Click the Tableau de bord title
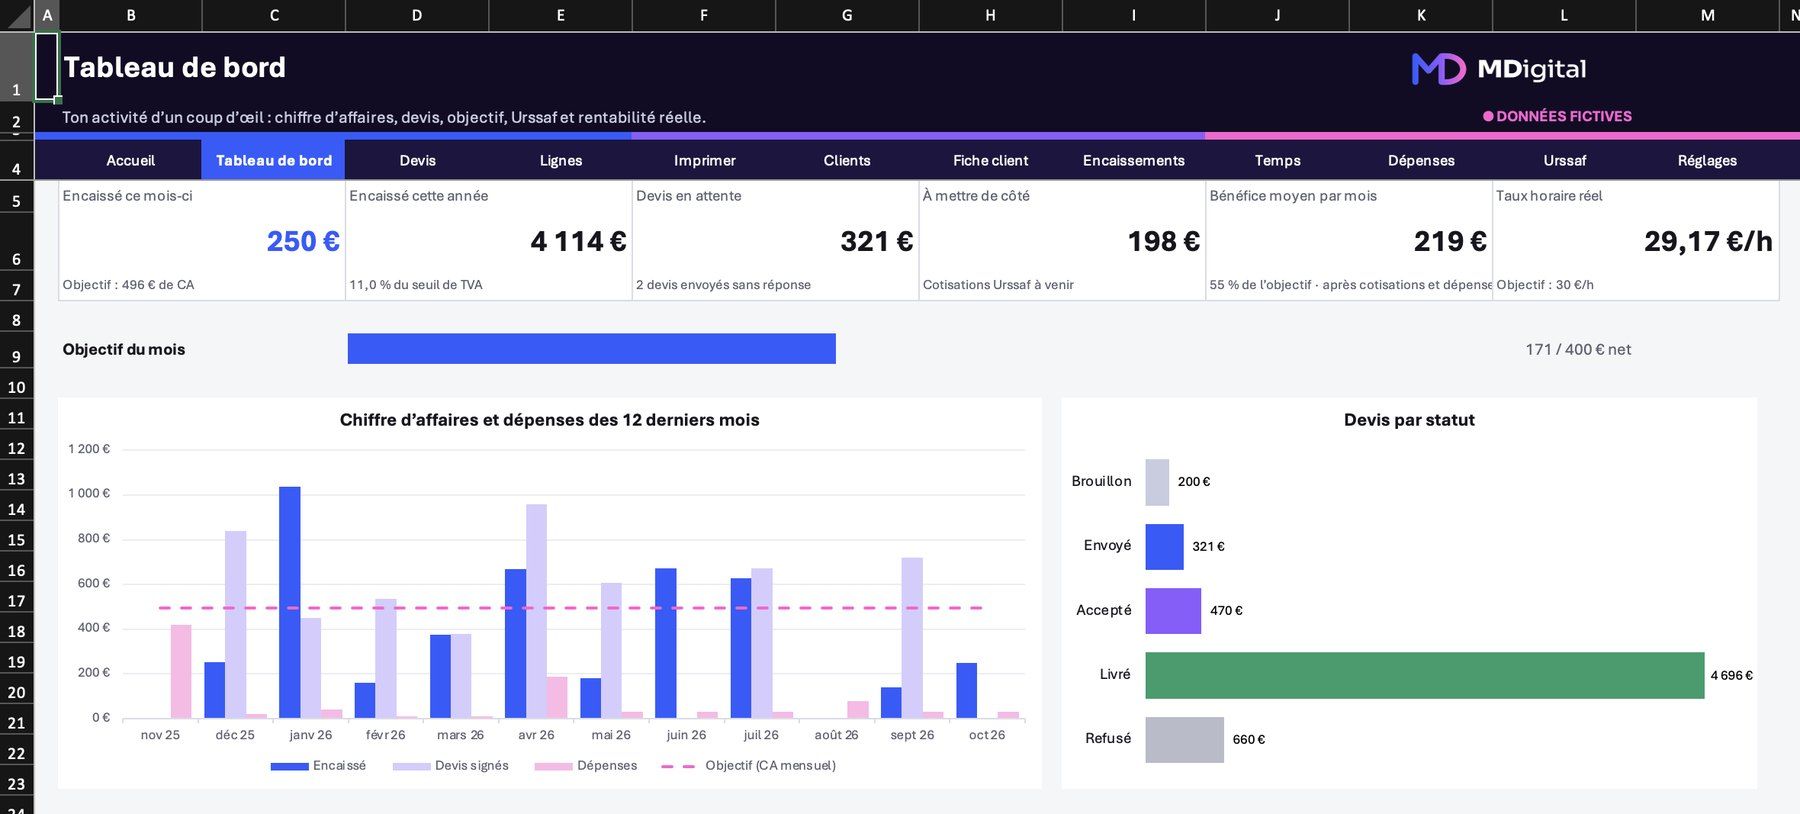 click(x=175, y=67)
